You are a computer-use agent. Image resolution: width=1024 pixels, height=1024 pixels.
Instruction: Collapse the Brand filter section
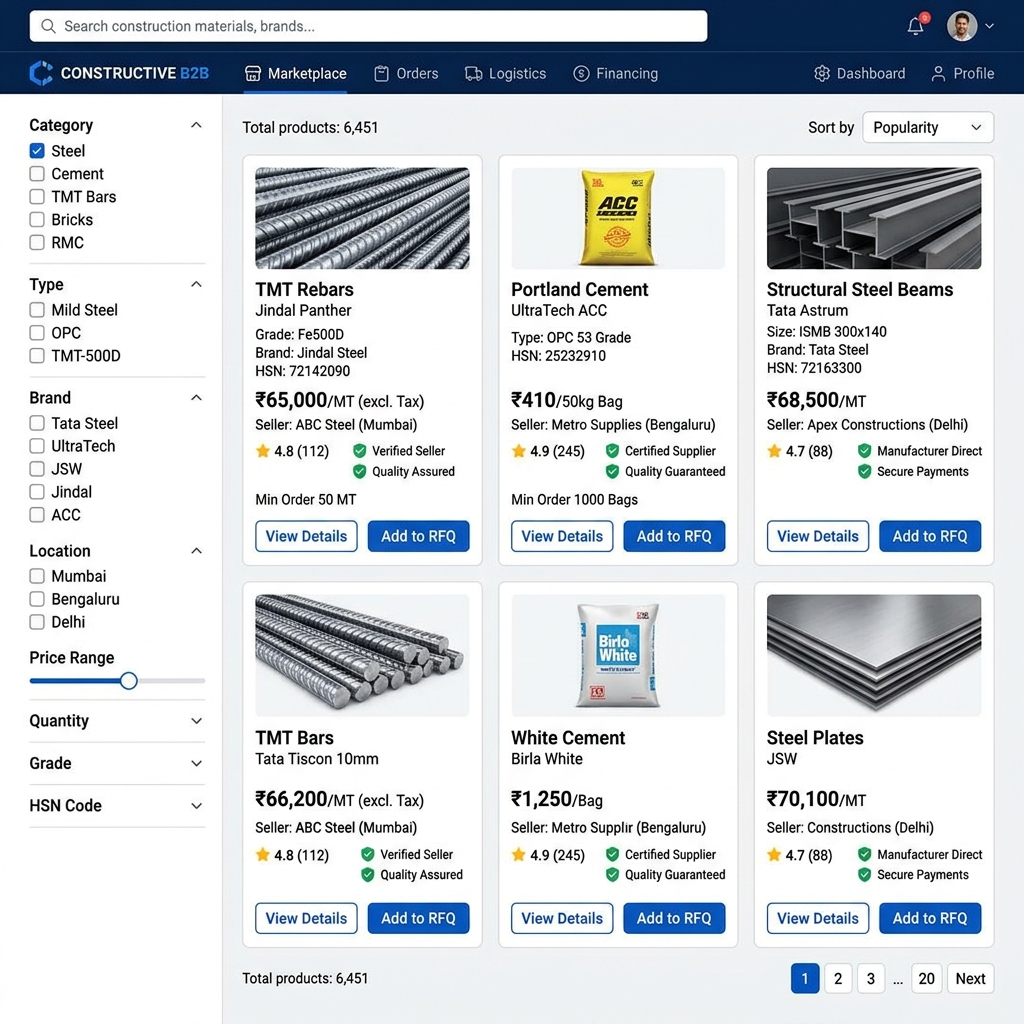click(196, 398)
